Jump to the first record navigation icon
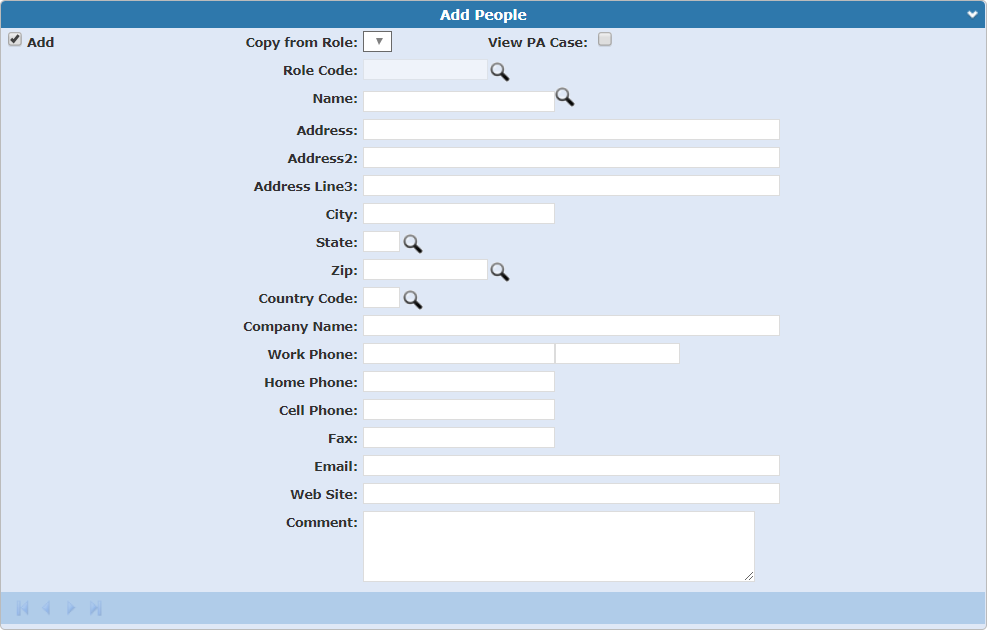Screen dimensions: 987x630 (22, 607)
